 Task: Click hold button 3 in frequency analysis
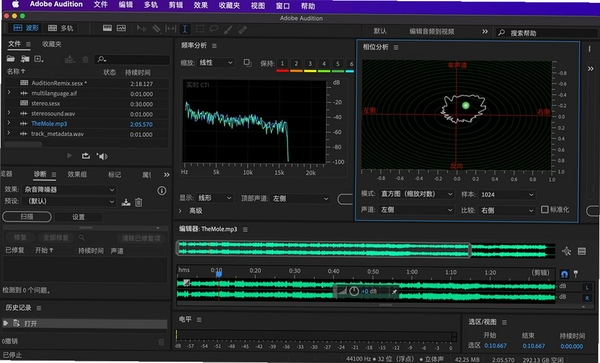[310, 63]
